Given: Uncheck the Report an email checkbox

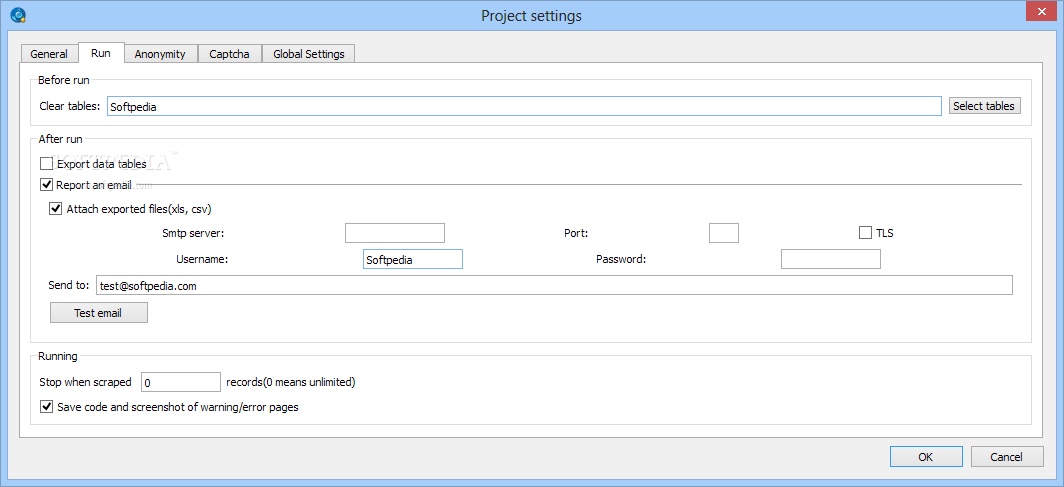Looking at the screenshot, I should (x=46, y=184).
